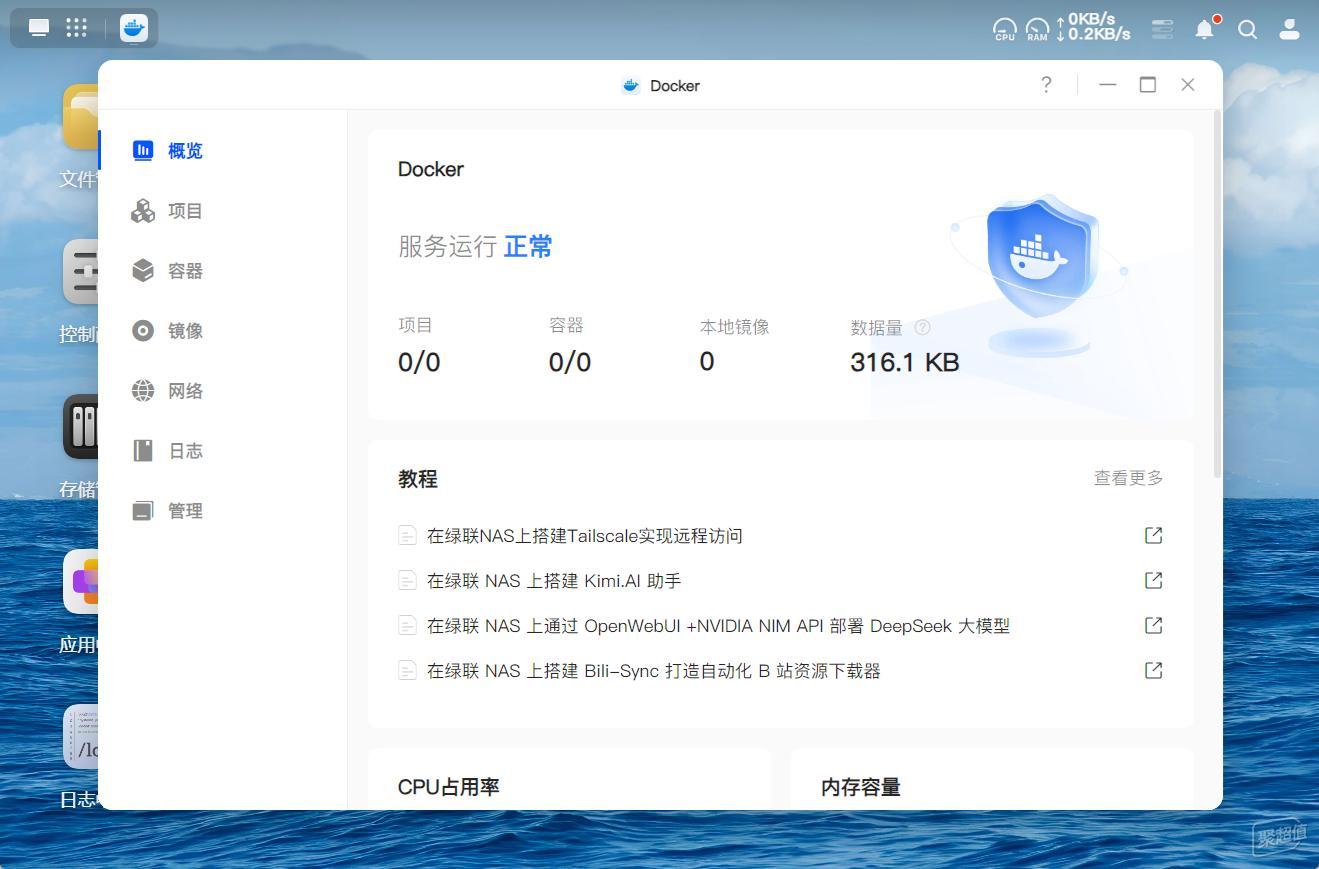Open notifications bell icon
Image resolution: width=1319 pixels, height=869 pixels.
tap(1205, 29)
